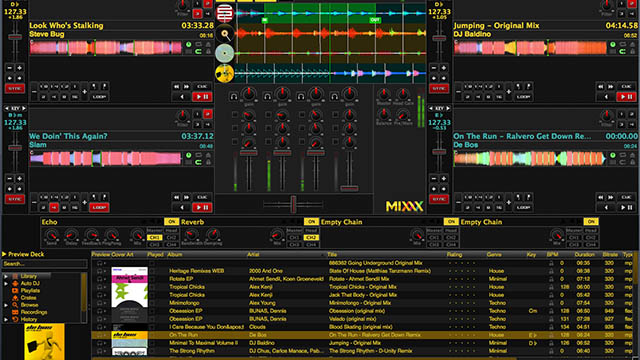Click the vinyl turntable spinny icon
This screenshot has width=640, height=360.
point(224,34)
